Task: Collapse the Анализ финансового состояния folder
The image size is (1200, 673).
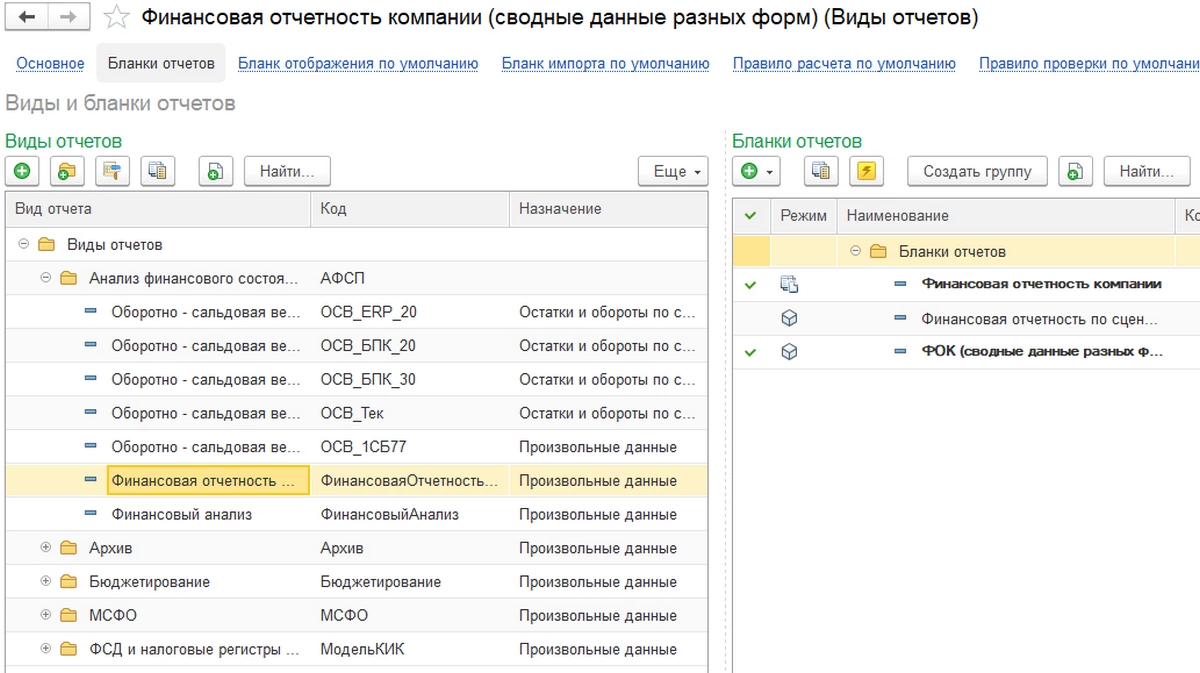Action: (45, 278)
